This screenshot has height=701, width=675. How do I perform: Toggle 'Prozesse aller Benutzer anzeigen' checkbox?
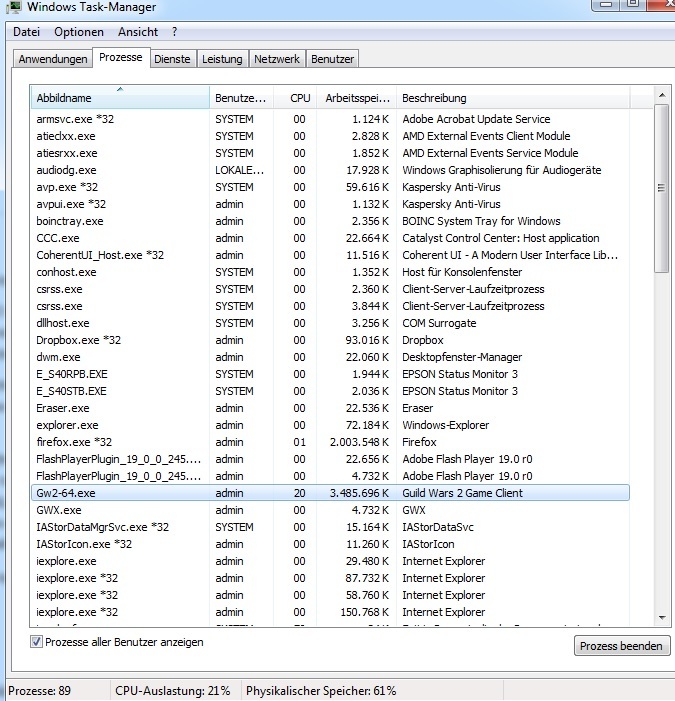37,642
